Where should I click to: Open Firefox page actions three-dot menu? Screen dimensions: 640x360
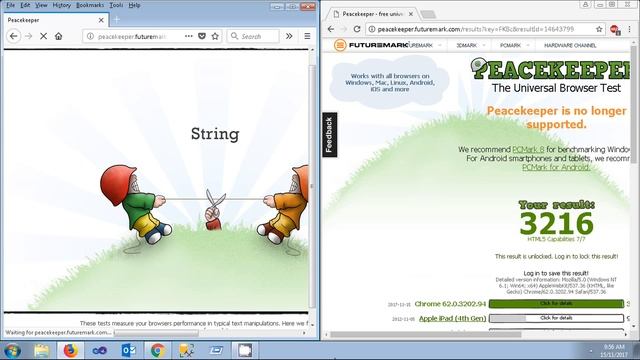188,36
